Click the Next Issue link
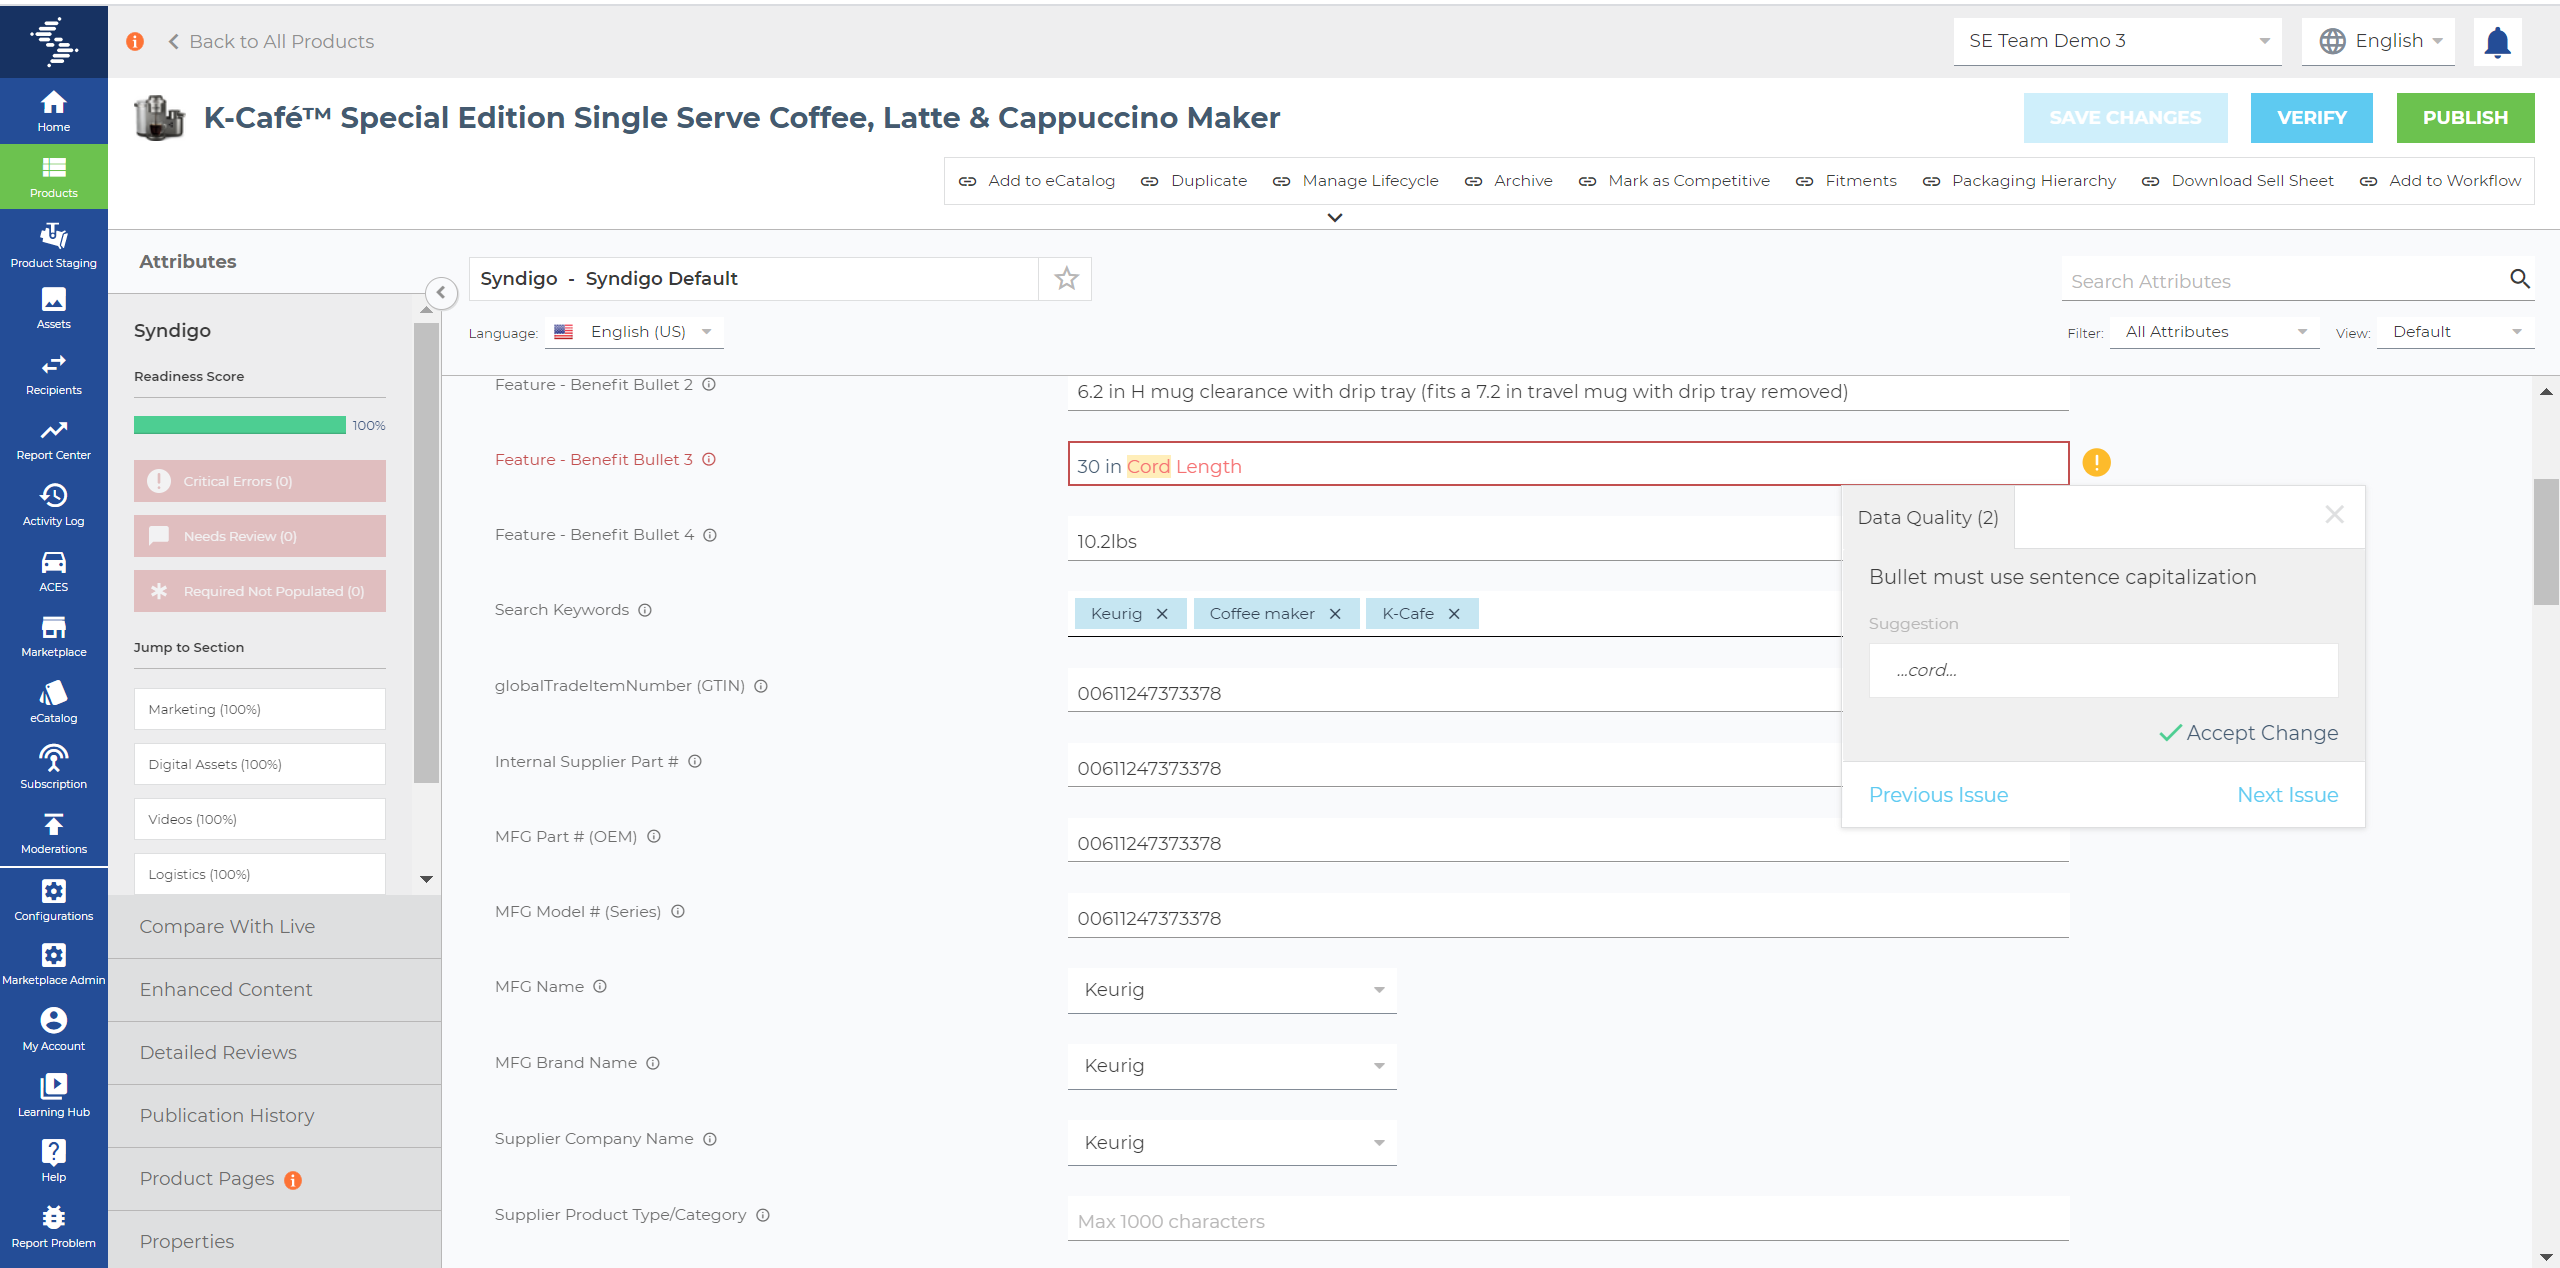Viewport: 2560px width, 1268px height. 2287,795
